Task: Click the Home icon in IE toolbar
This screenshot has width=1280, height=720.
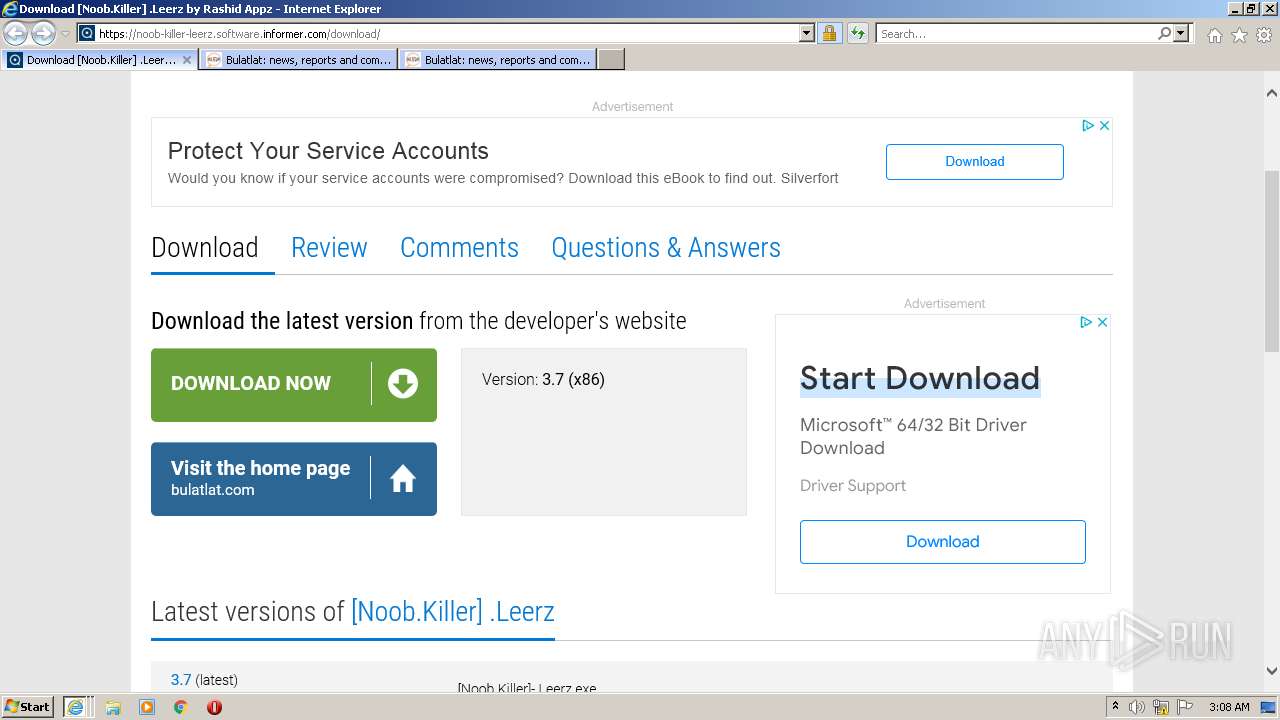Action: 1214,35
